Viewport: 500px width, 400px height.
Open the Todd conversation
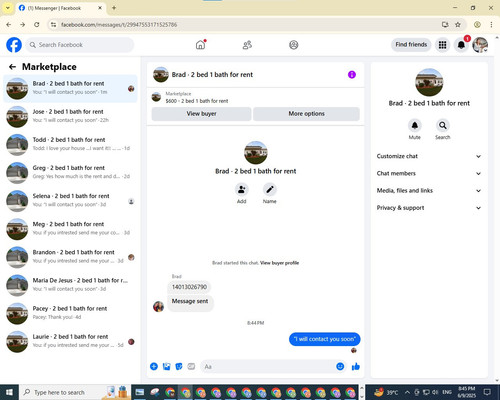click(x=70, y=144)
